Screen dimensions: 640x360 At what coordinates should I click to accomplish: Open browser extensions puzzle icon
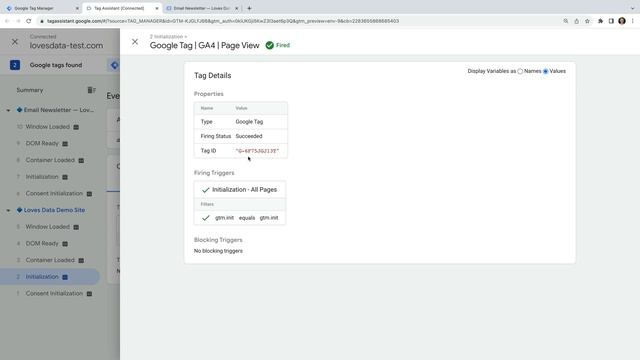point(600,21)
